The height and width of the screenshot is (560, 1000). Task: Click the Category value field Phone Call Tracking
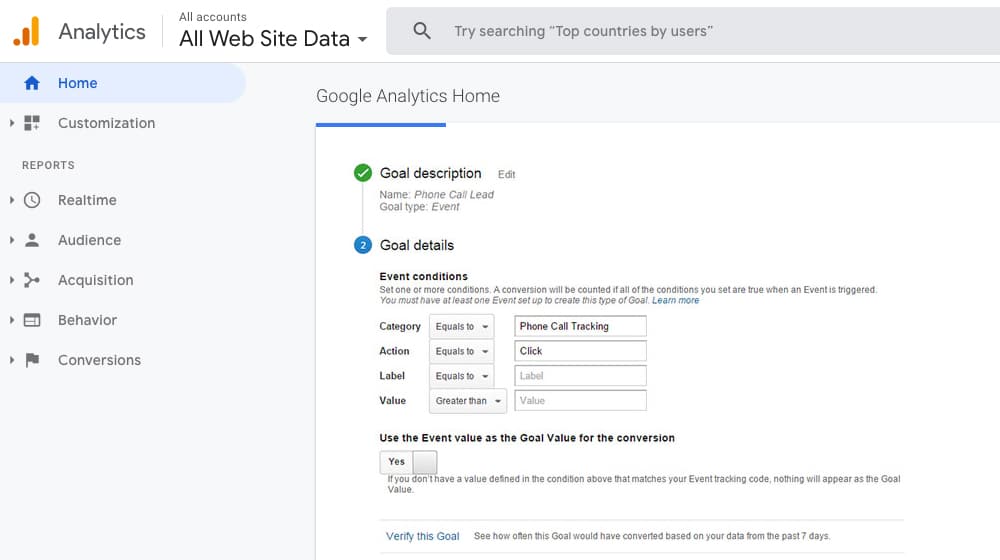[580, 326]
